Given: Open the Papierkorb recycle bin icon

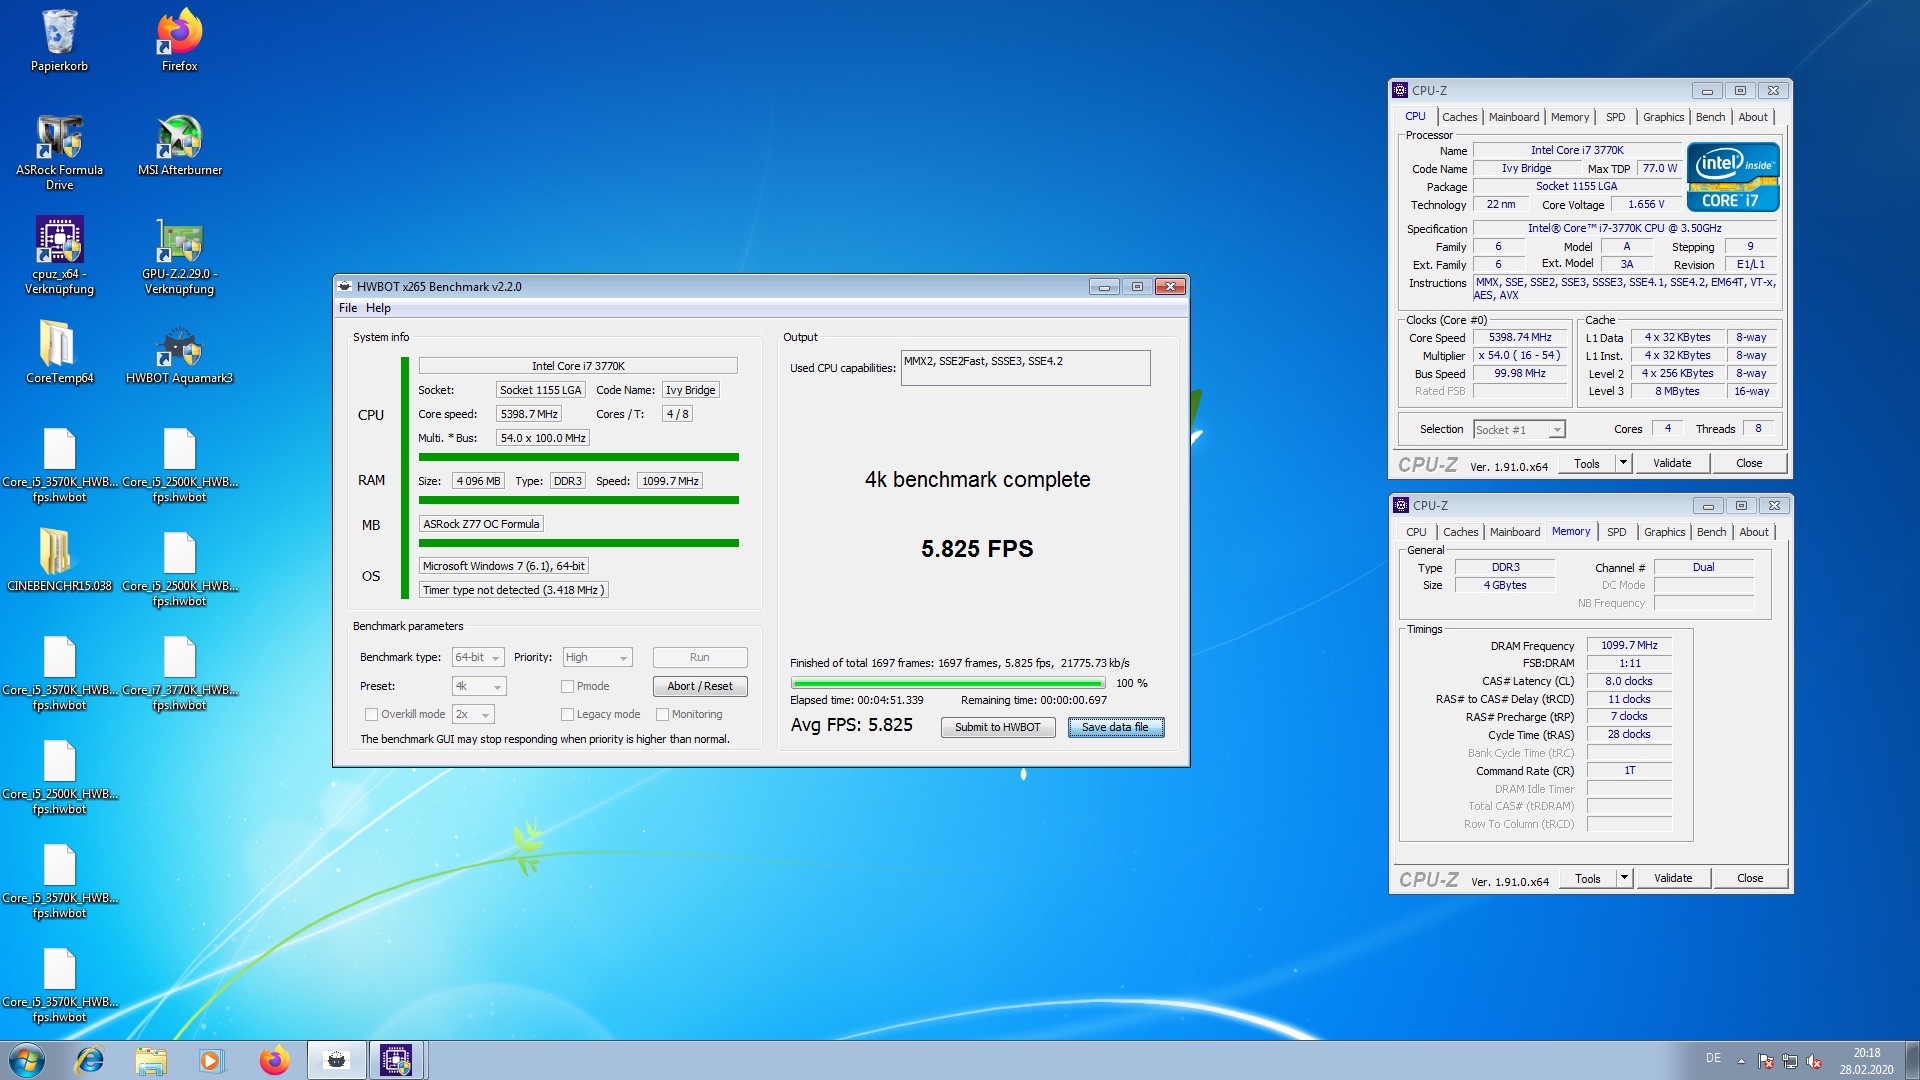Looking at the screenshot, I should [x=59, y=40].
